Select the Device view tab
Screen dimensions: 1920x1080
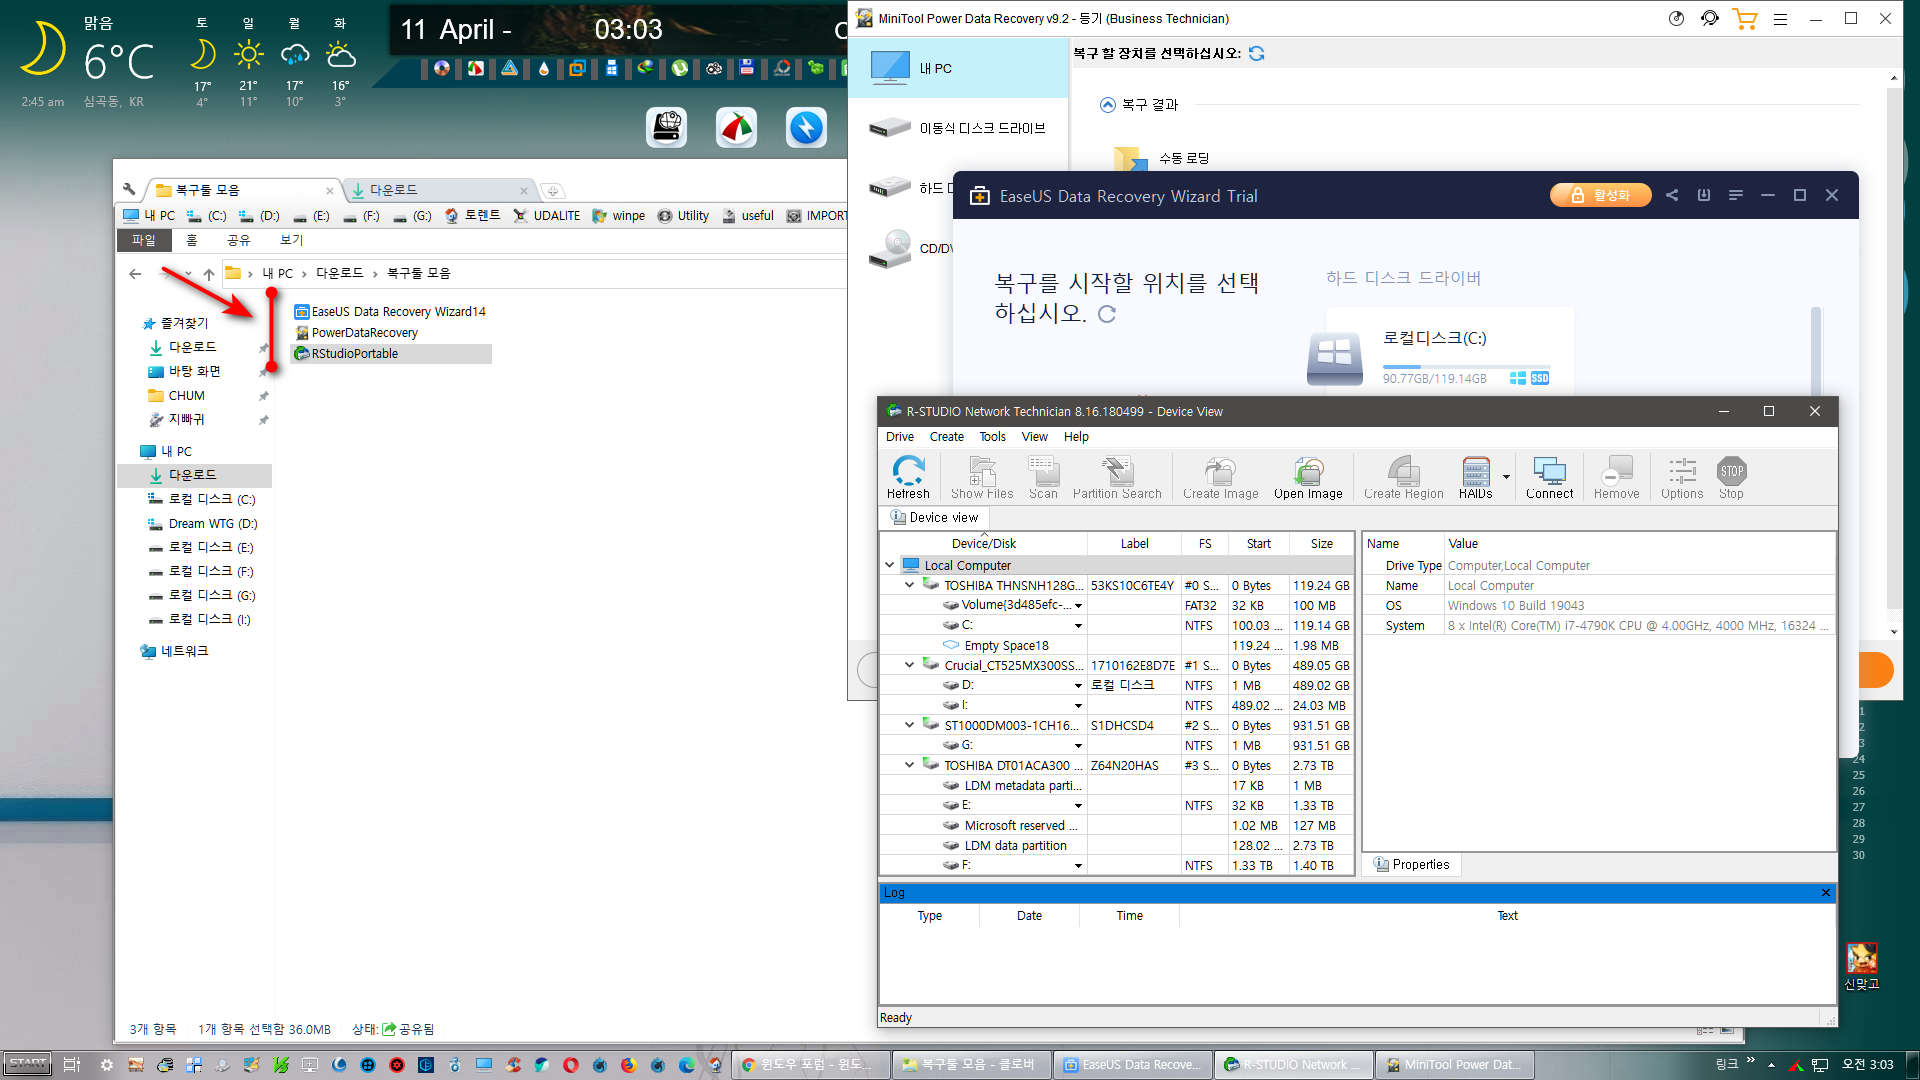934,517
